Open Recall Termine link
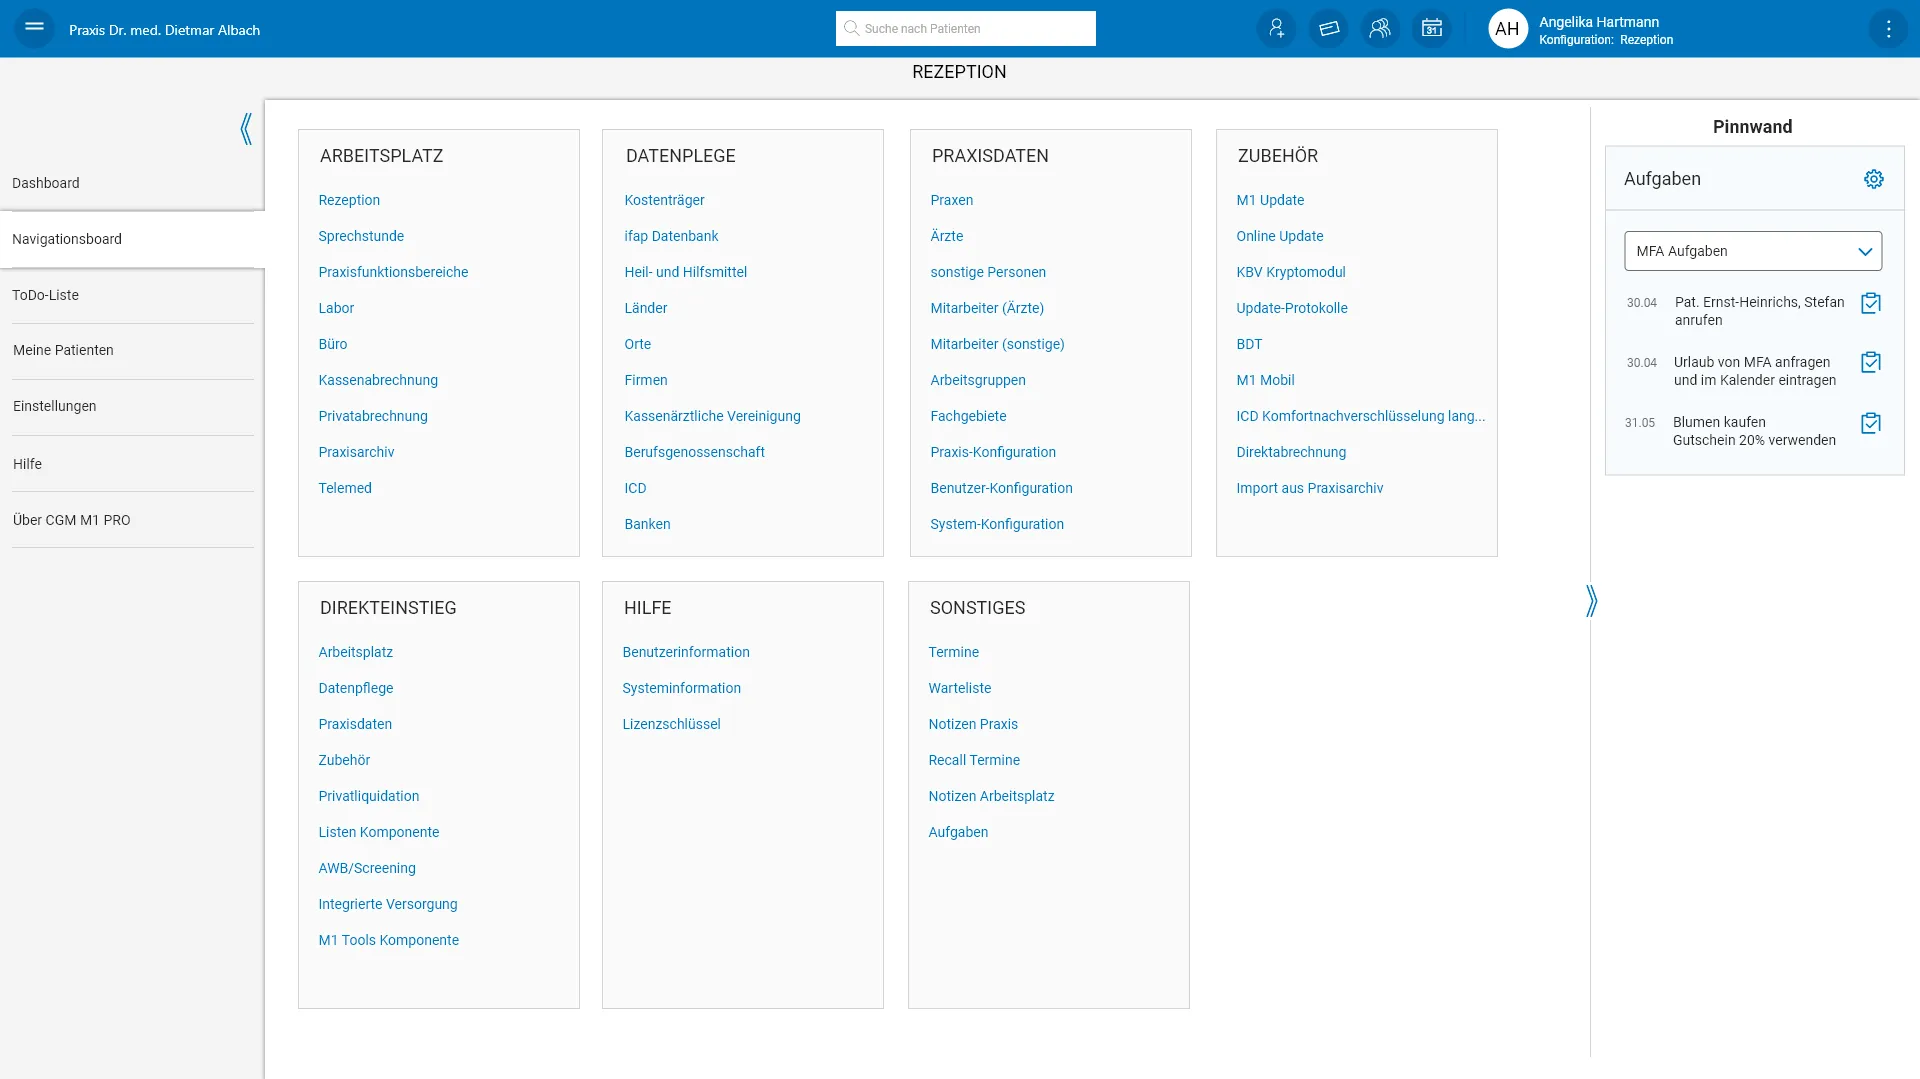 click(974, 760)
